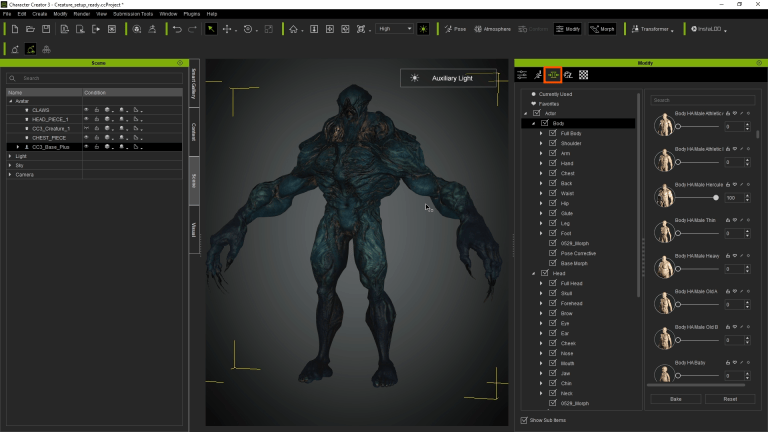Click the Morph toolbar button
The height and width of the screenshot is (432, 768).
tap(602, 29)
